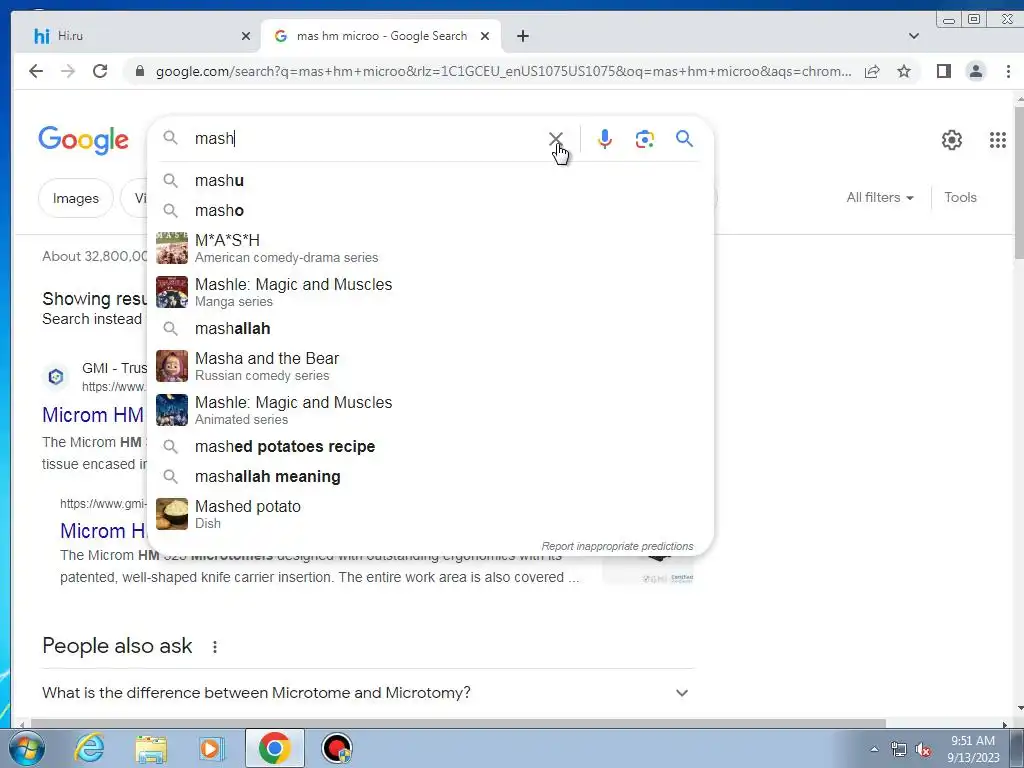Open Chrome's three-dot menu
This screenshot has width=1024, height=768.
[1008, 71]
